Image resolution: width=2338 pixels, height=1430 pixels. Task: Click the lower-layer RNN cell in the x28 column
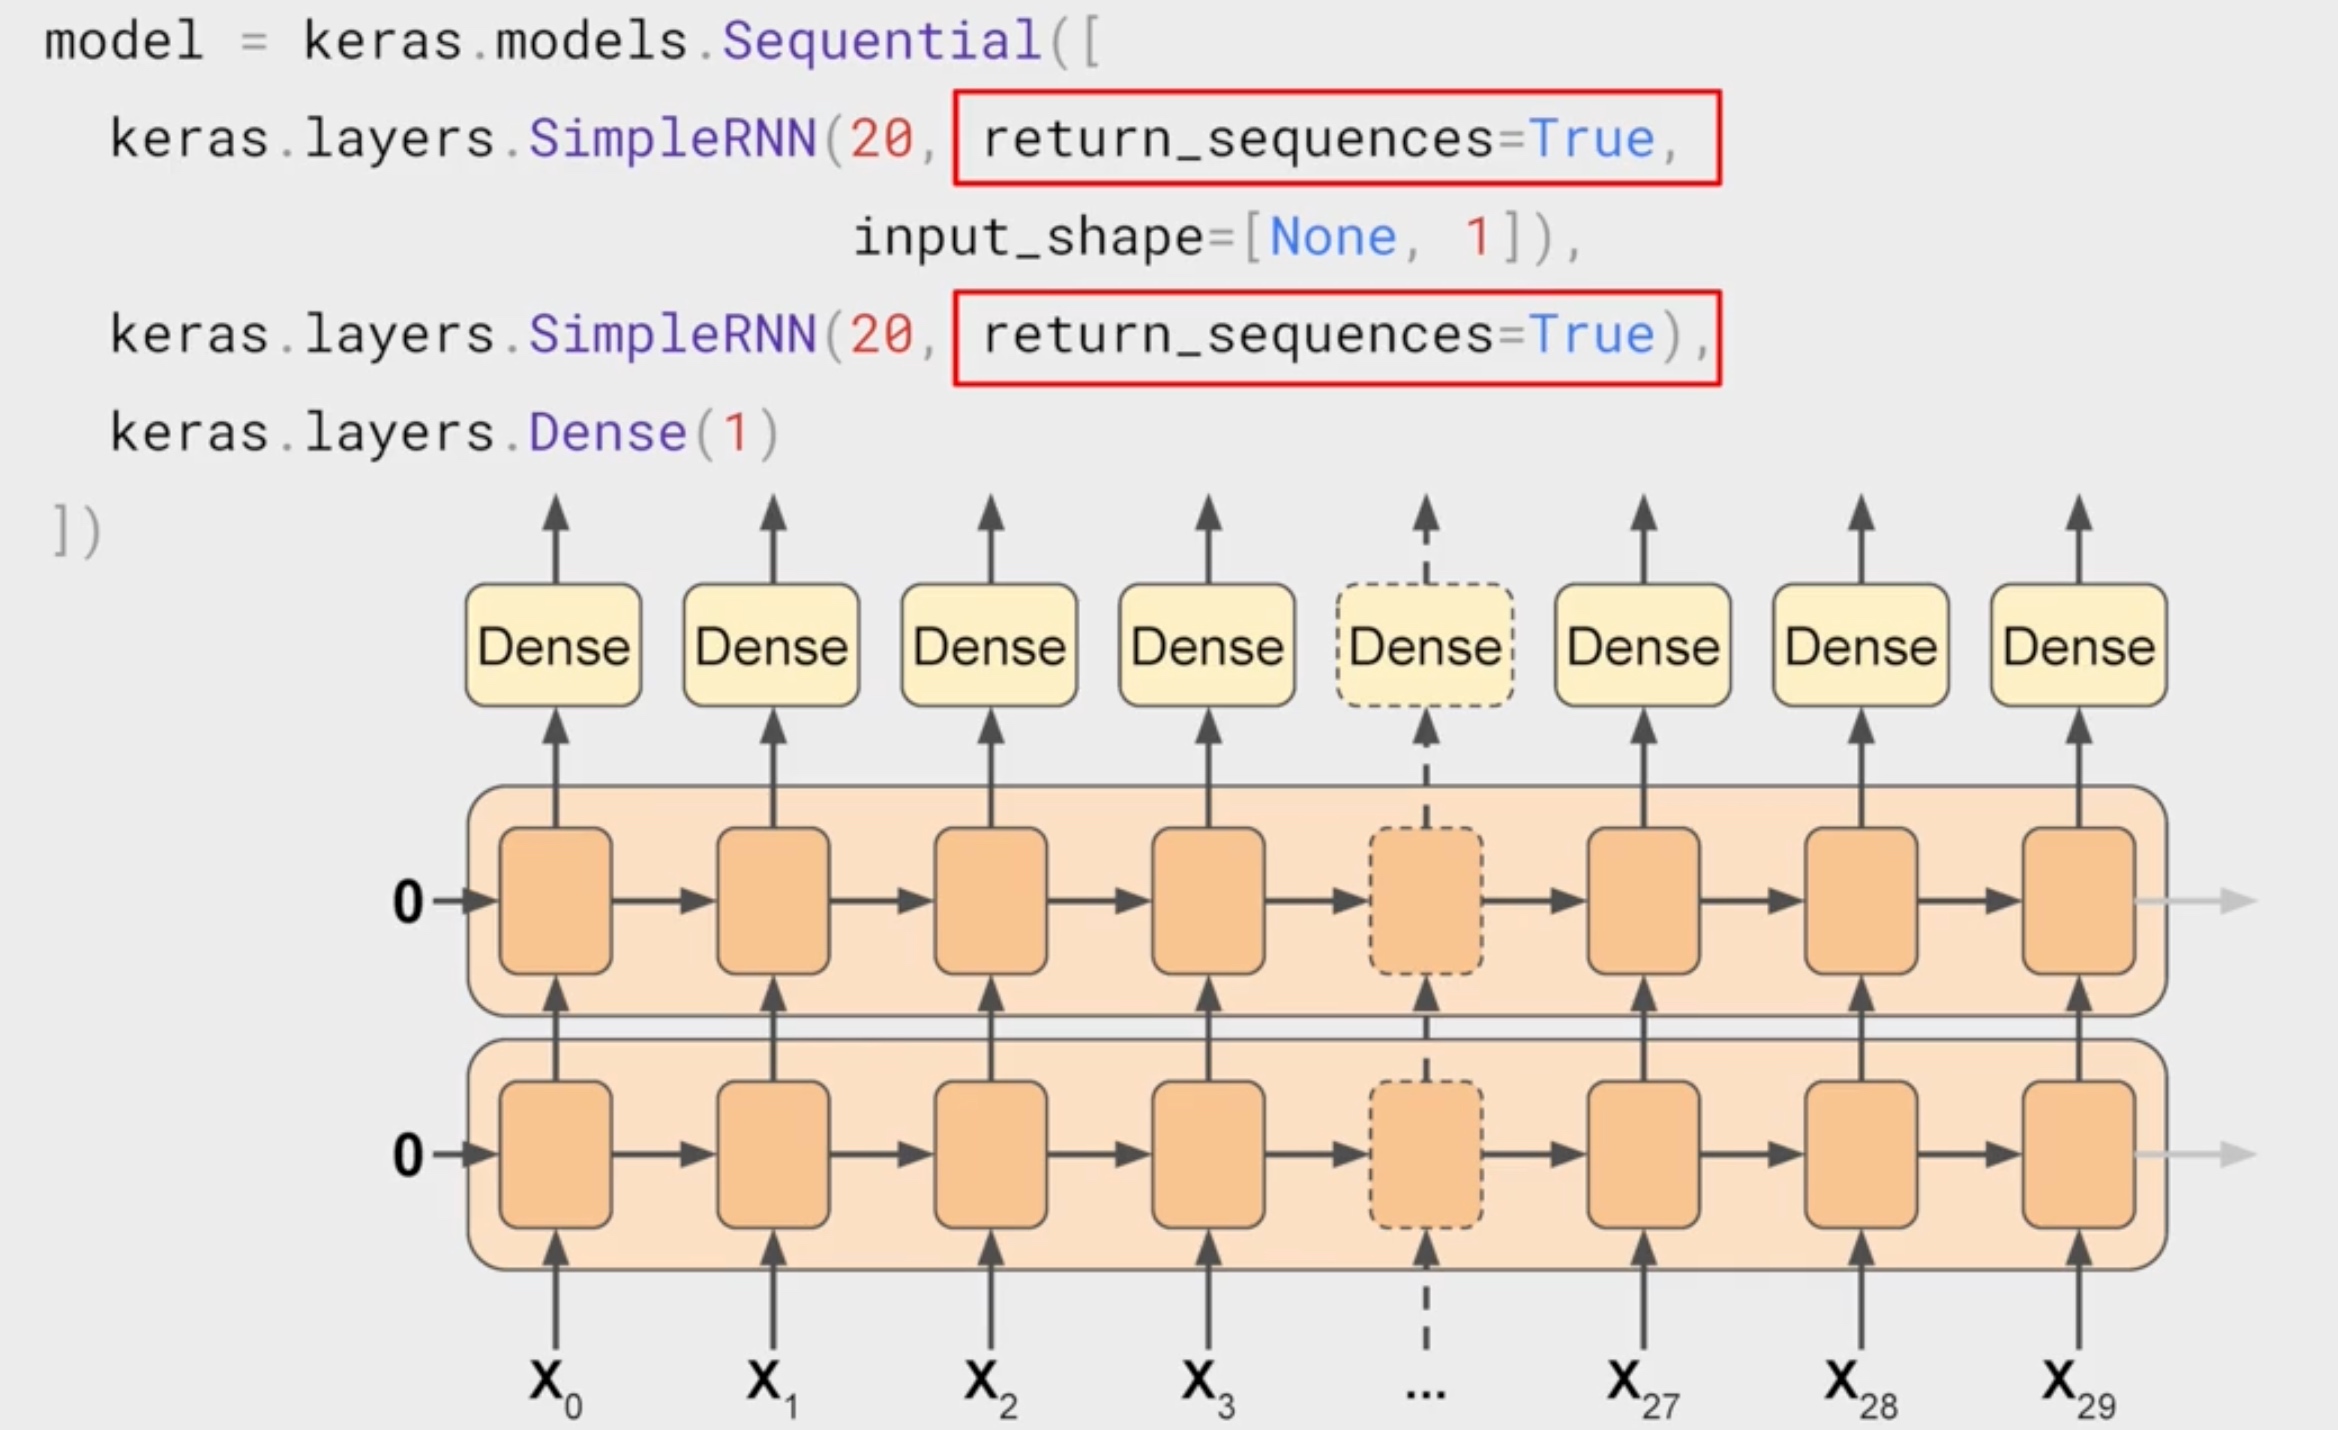[x=1861, y=1155]
